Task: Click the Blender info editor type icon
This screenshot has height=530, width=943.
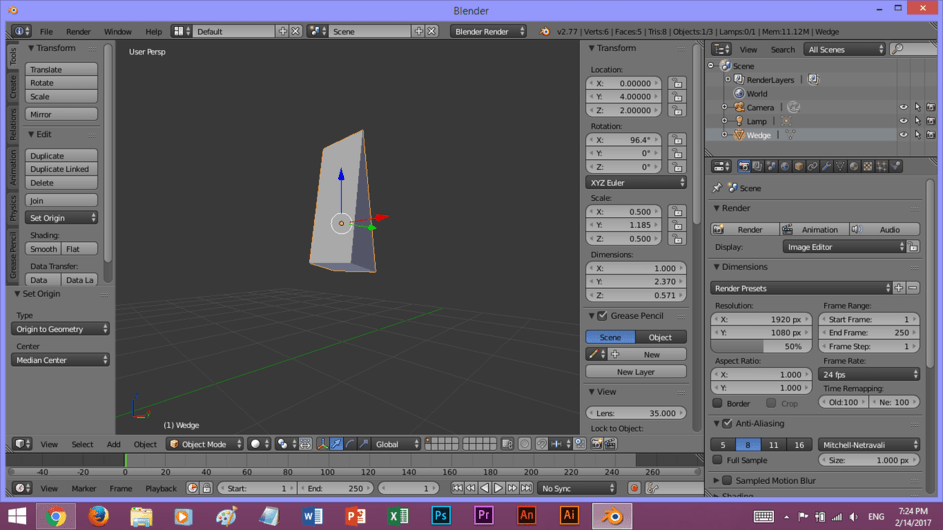Action: coord(21,31)
